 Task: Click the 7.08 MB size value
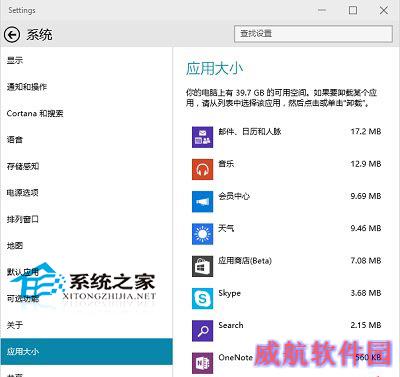366,261
